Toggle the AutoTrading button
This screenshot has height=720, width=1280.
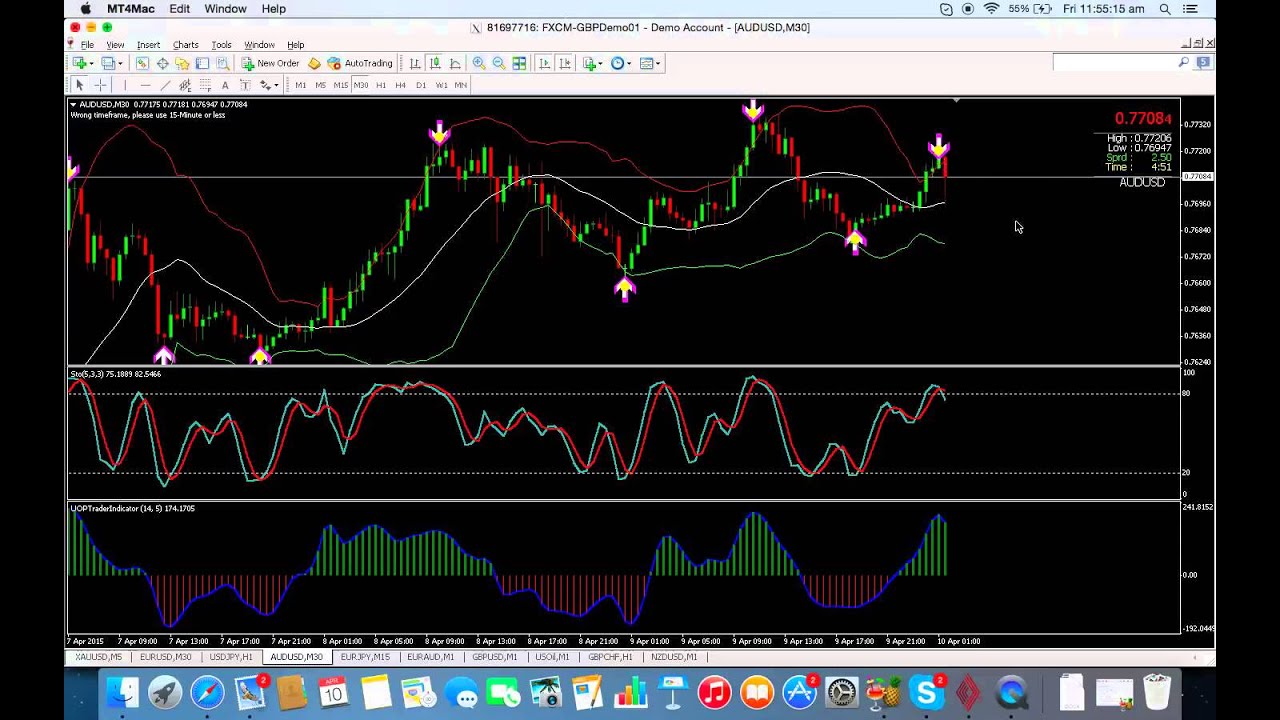[359, 63]
